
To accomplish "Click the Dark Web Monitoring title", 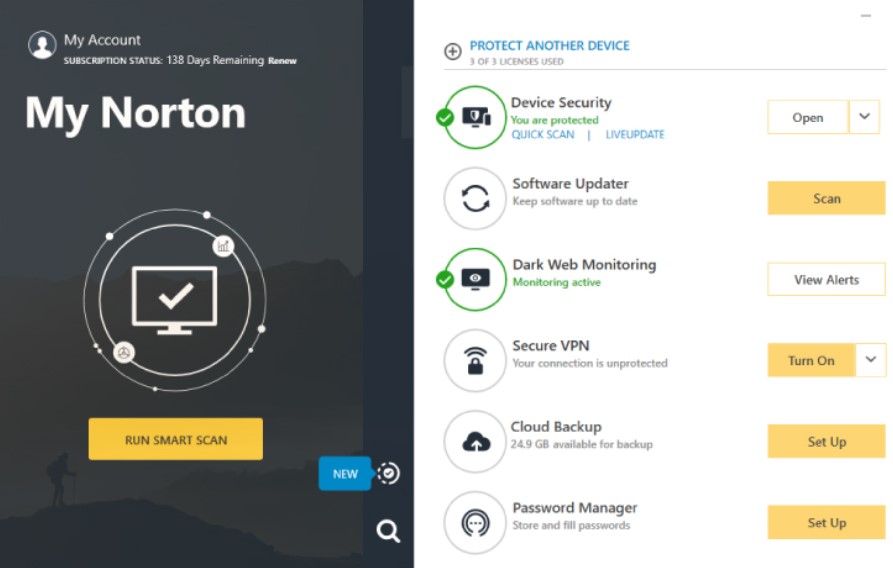I will (584, 264).
